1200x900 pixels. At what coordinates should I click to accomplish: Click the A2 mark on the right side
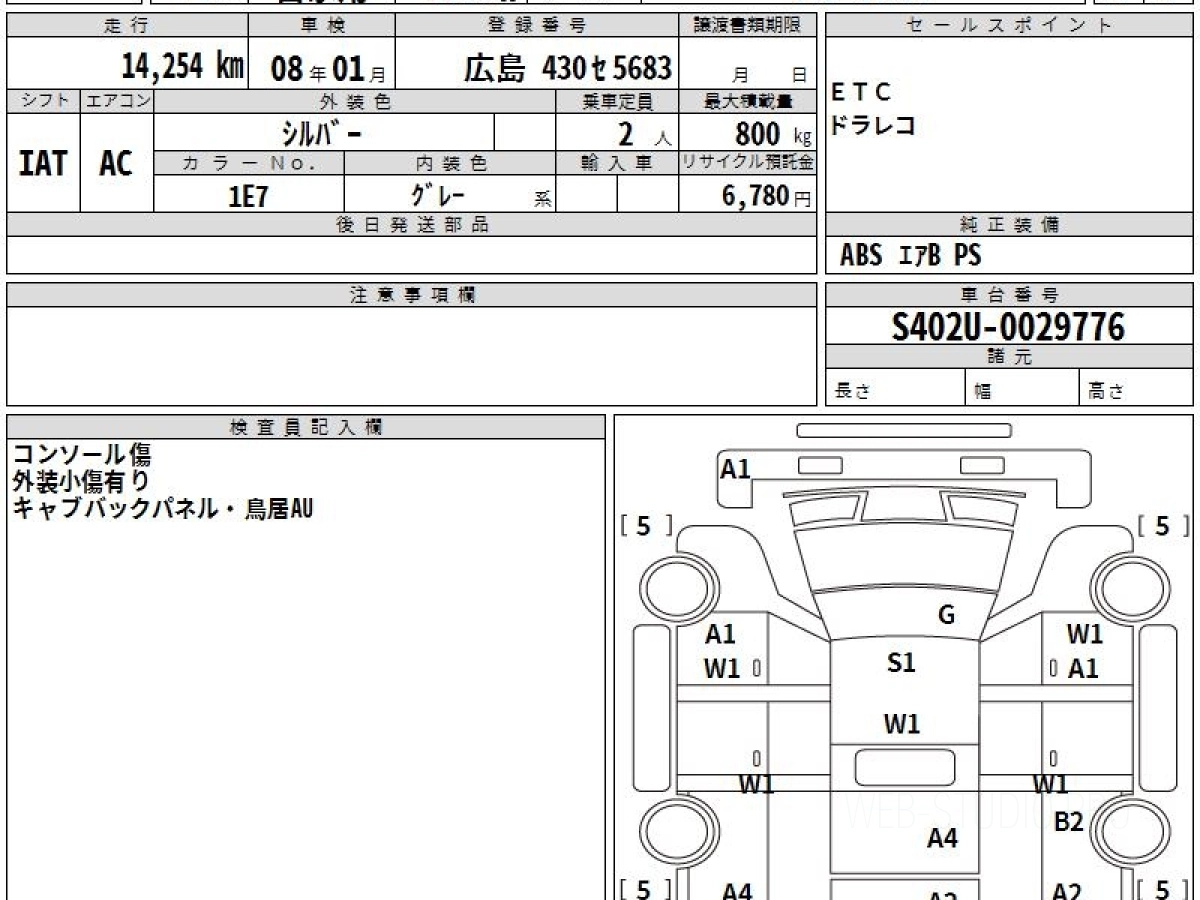coord(1067,890)
